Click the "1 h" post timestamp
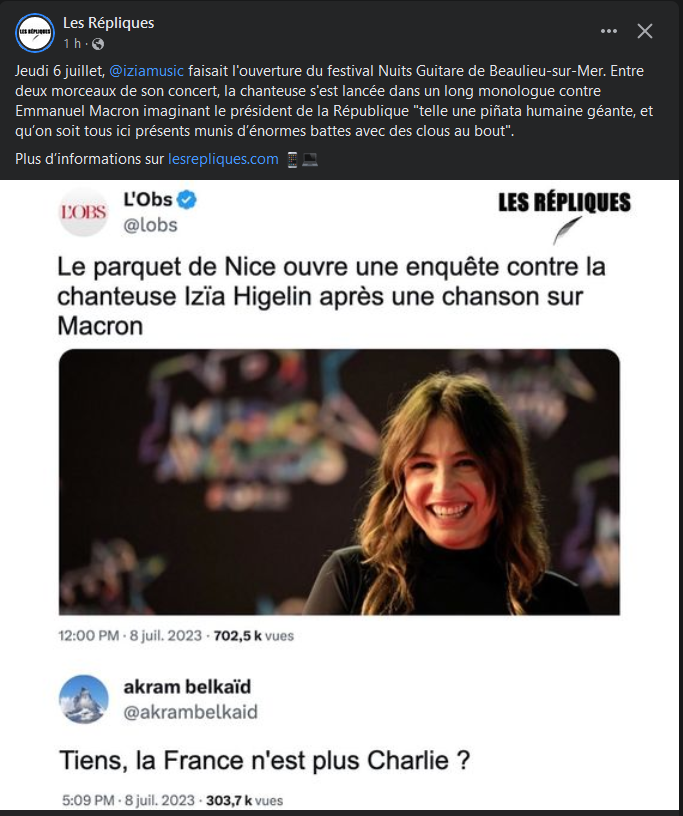 (72, 44)
